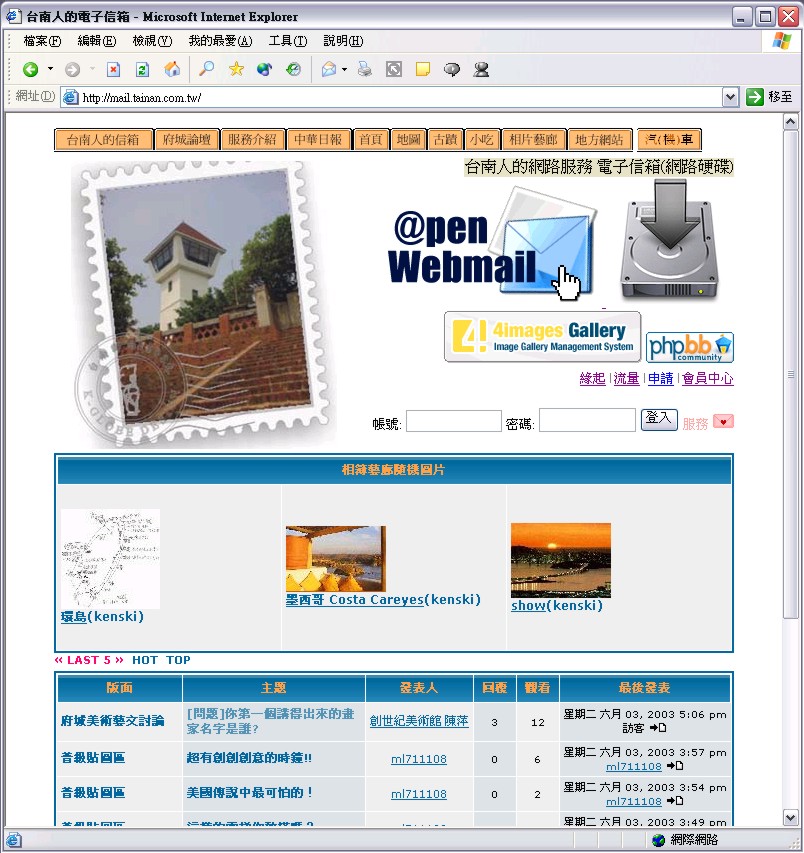Click the hard disk download icon
804x853 pixels.
670,239
